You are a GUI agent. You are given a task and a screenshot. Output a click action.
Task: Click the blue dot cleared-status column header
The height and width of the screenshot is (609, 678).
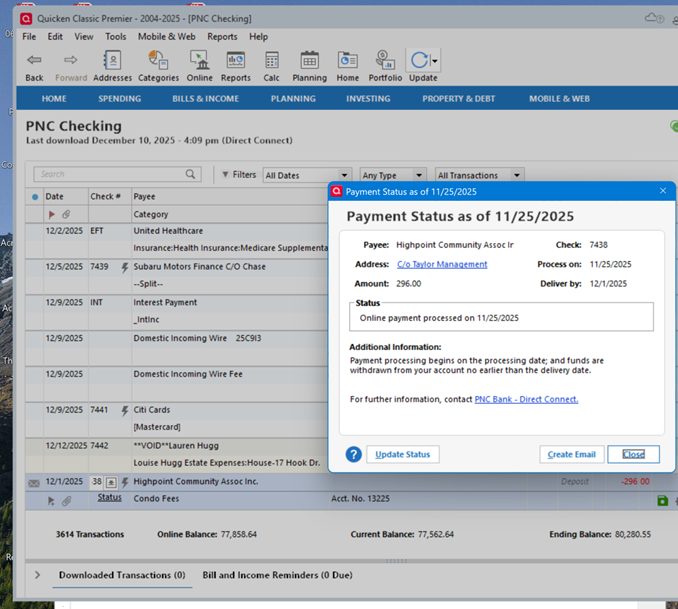coord(35,197)
